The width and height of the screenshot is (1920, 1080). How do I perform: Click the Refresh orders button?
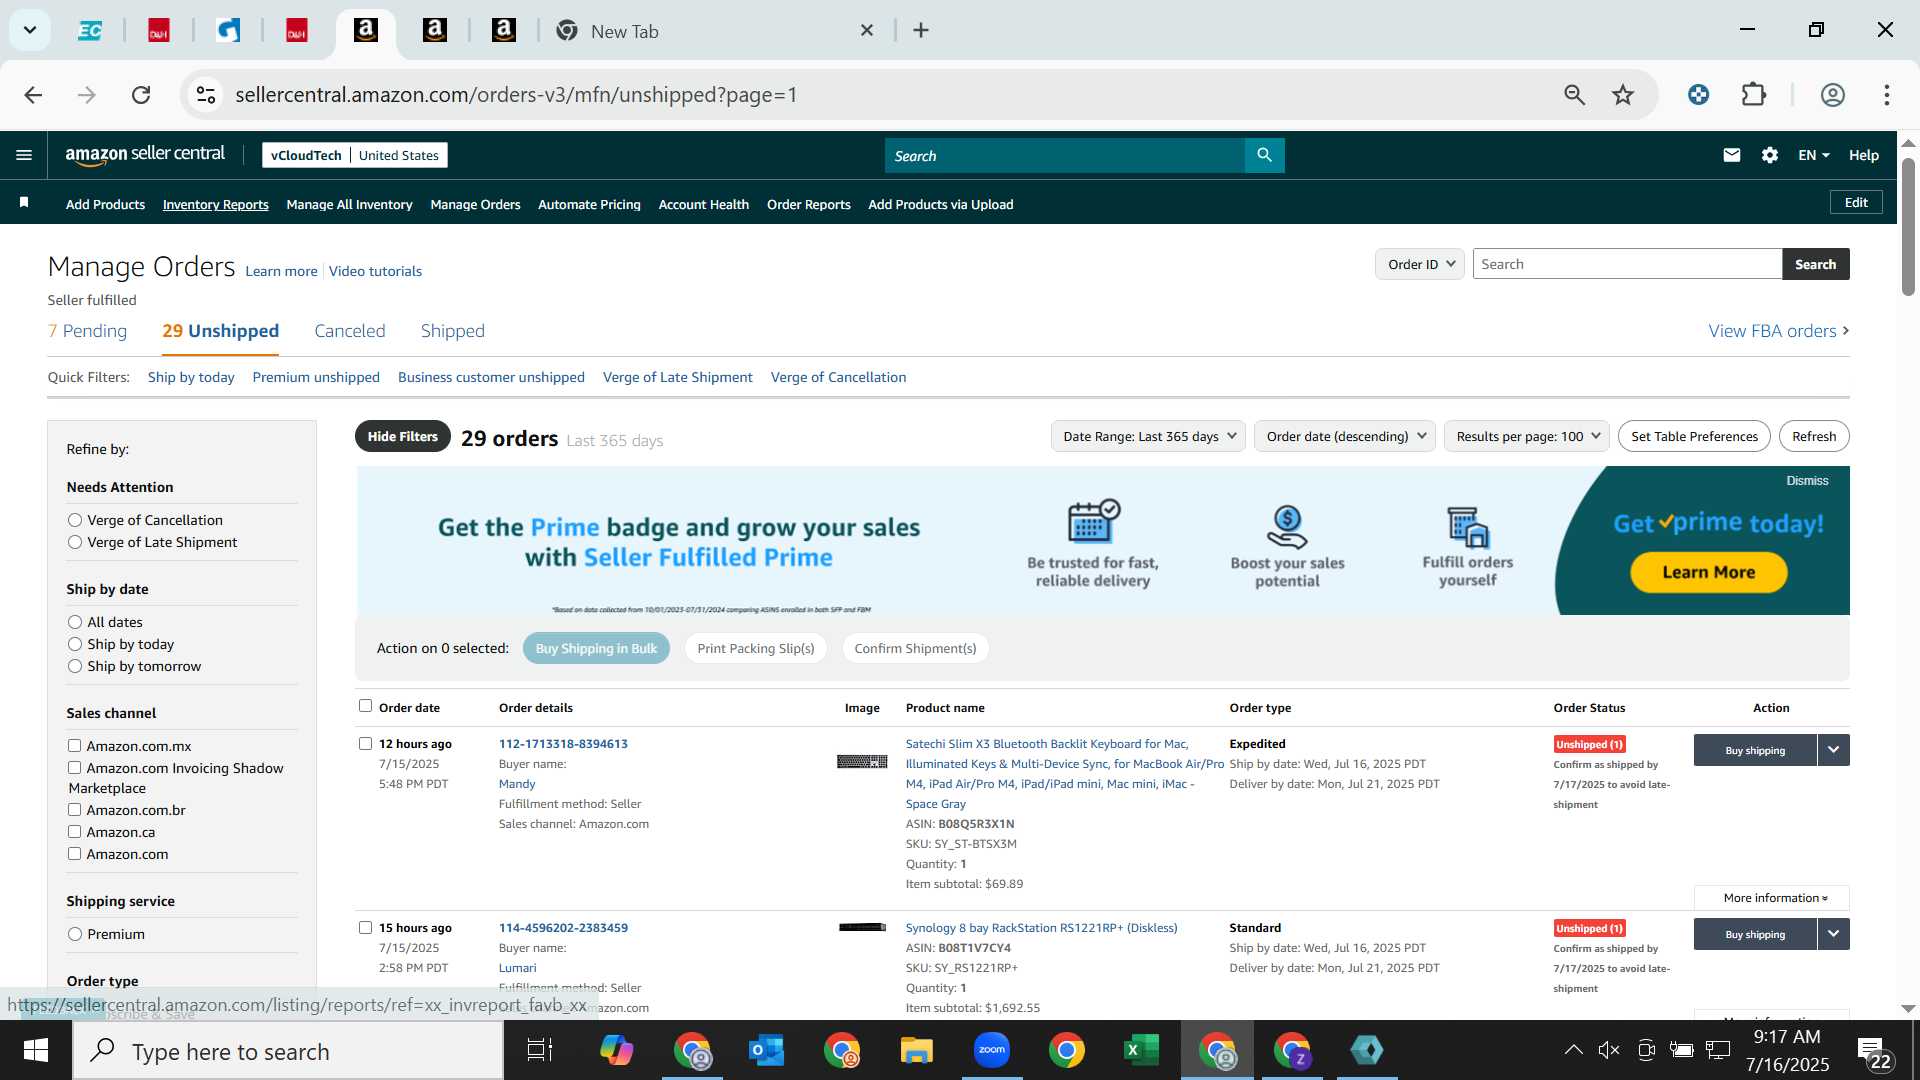click(x=1814, y=436)
